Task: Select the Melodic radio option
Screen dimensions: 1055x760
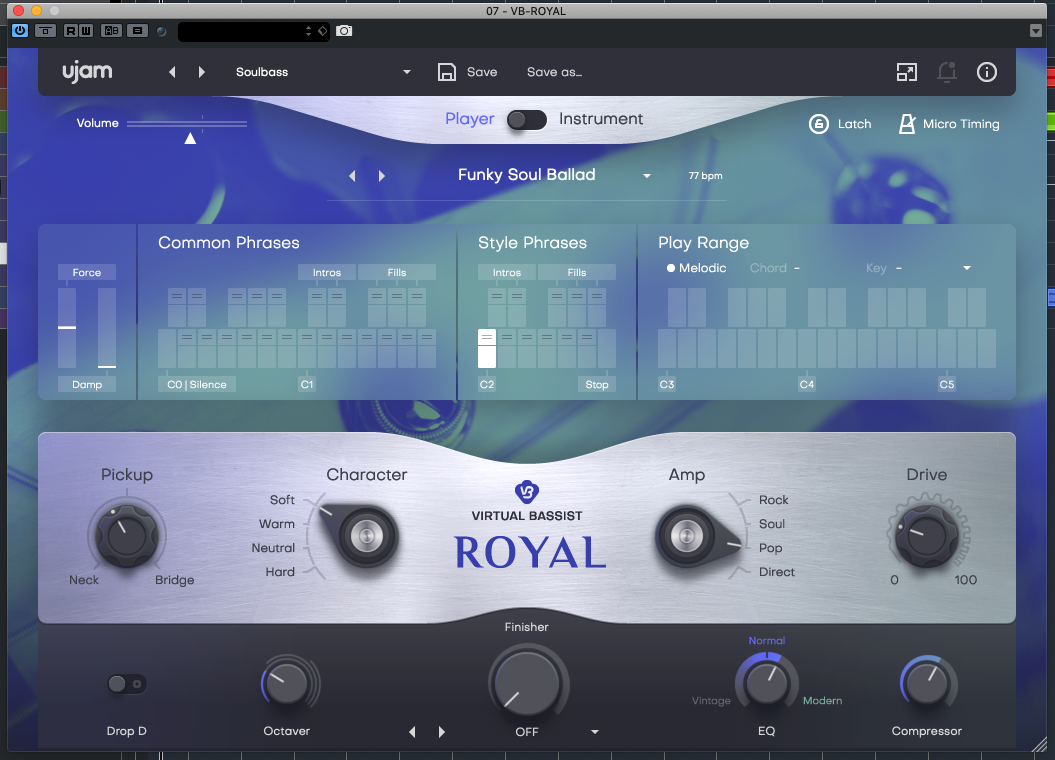Action: pos(671,268)
